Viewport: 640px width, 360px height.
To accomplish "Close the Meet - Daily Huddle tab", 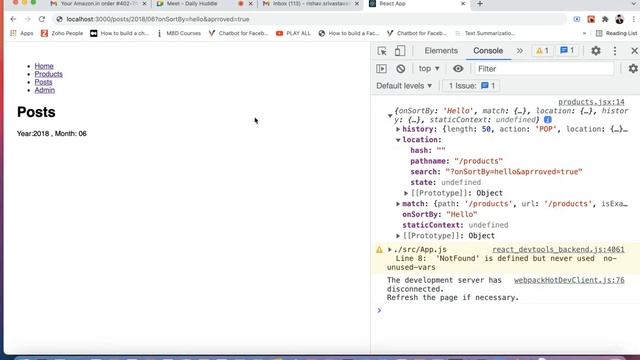I will pos(251,4).
